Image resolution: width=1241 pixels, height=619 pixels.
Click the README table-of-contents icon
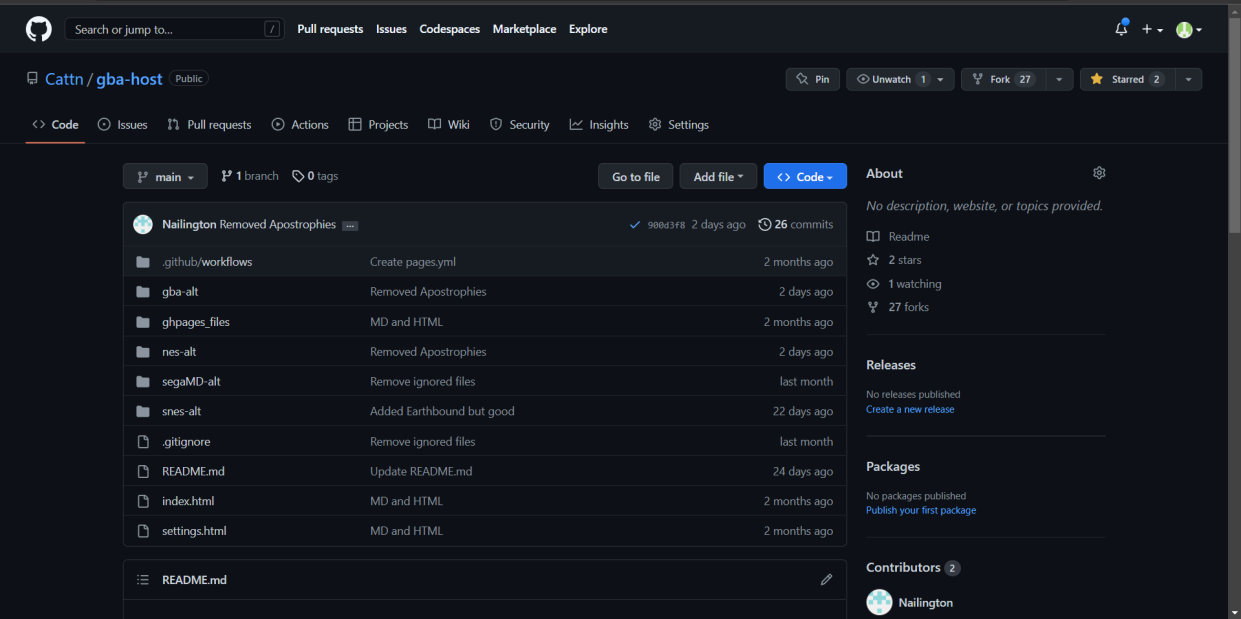142,579
